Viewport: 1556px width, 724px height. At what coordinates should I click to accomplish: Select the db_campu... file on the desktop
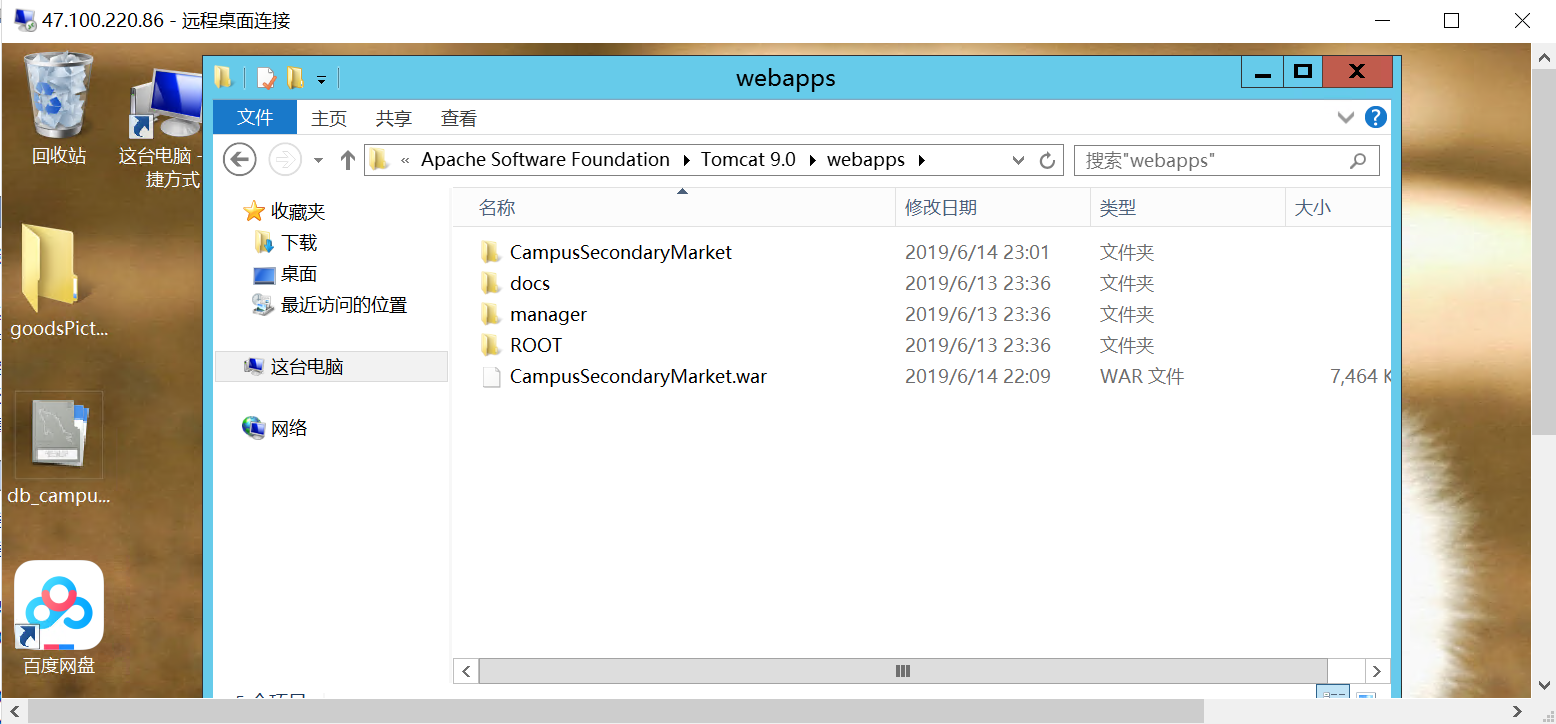click(x=59, y=450)
